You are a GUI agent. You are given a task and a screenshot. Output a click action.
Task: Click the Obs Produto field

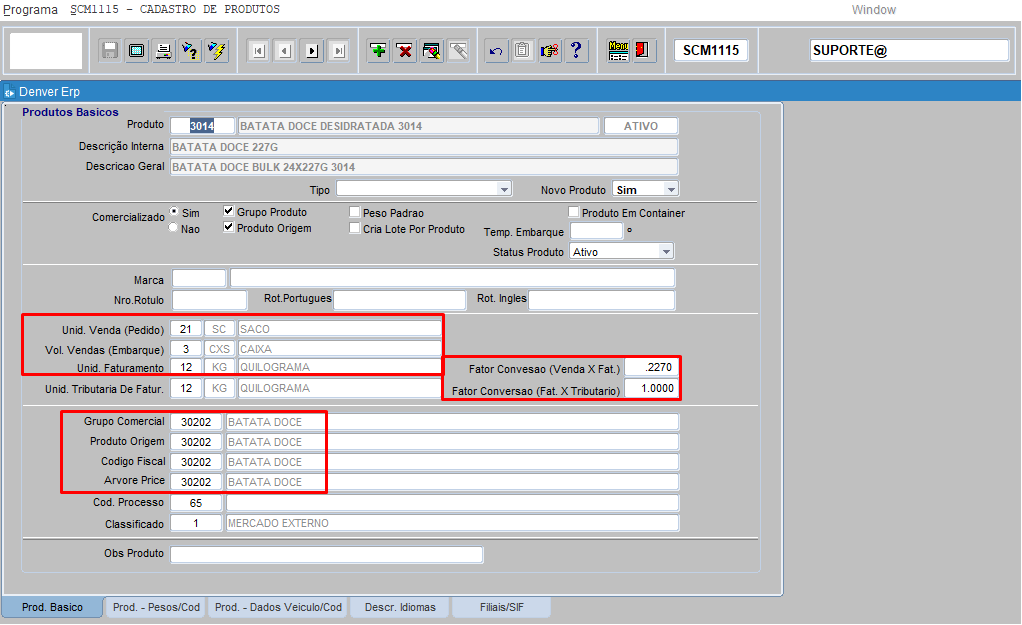tap(327, 554)
